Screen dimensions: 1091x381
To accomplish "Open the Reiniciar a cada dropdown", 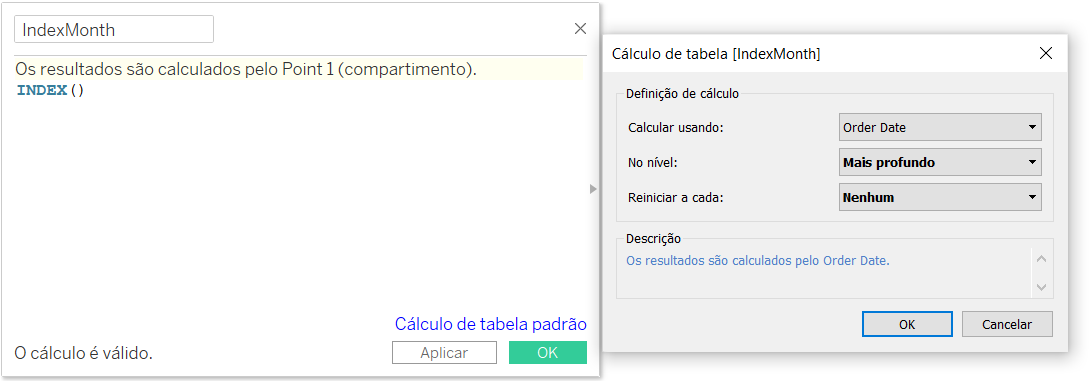I will coord(940,197).
